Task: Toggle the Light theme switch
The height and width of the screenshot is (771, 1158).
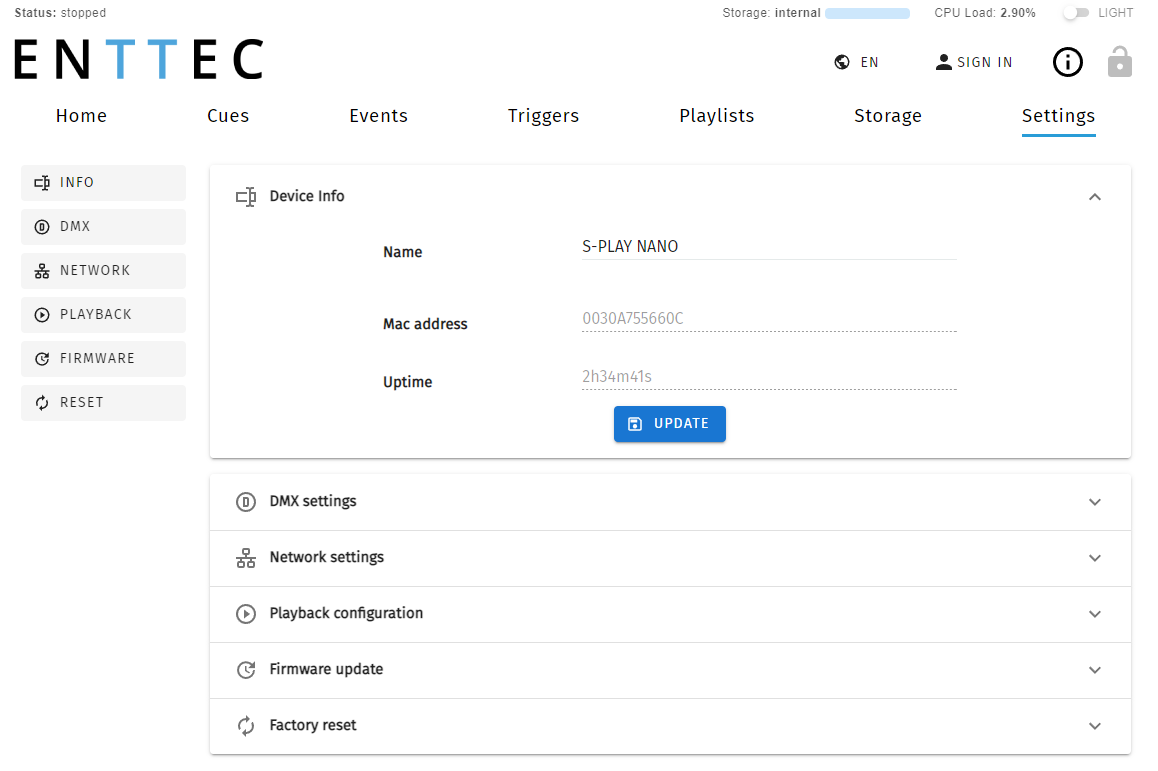Action: [x=1075, y=13]
